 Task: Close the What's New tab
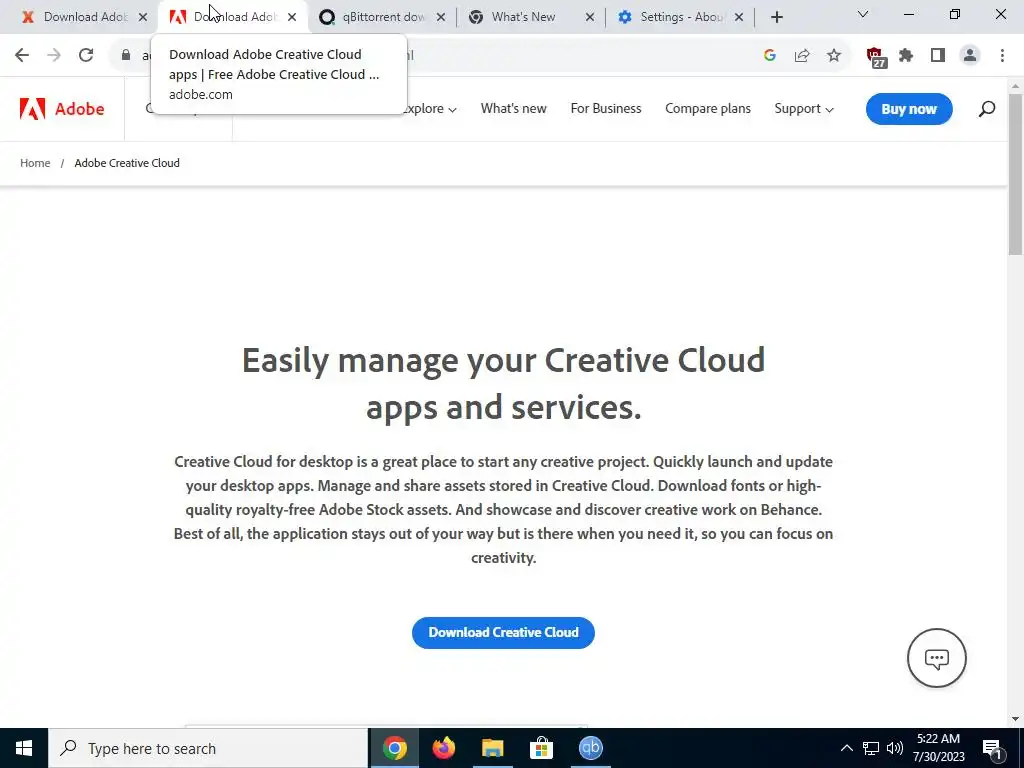(590, 17)
